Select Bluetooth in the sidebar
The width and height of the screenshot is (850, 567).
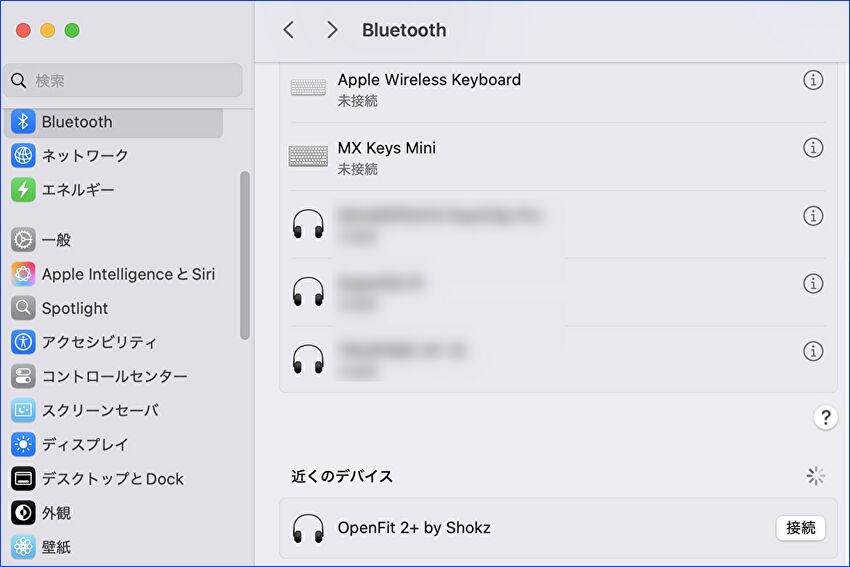(x=77, y=122)
